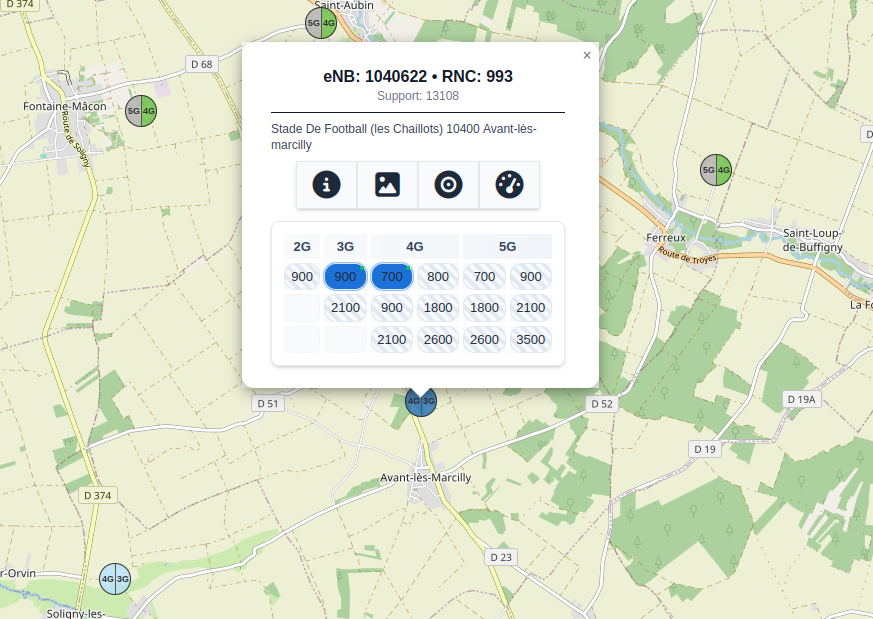Enable the 4G 800 frequency band
873x619 pixels.
click(438, 277)
